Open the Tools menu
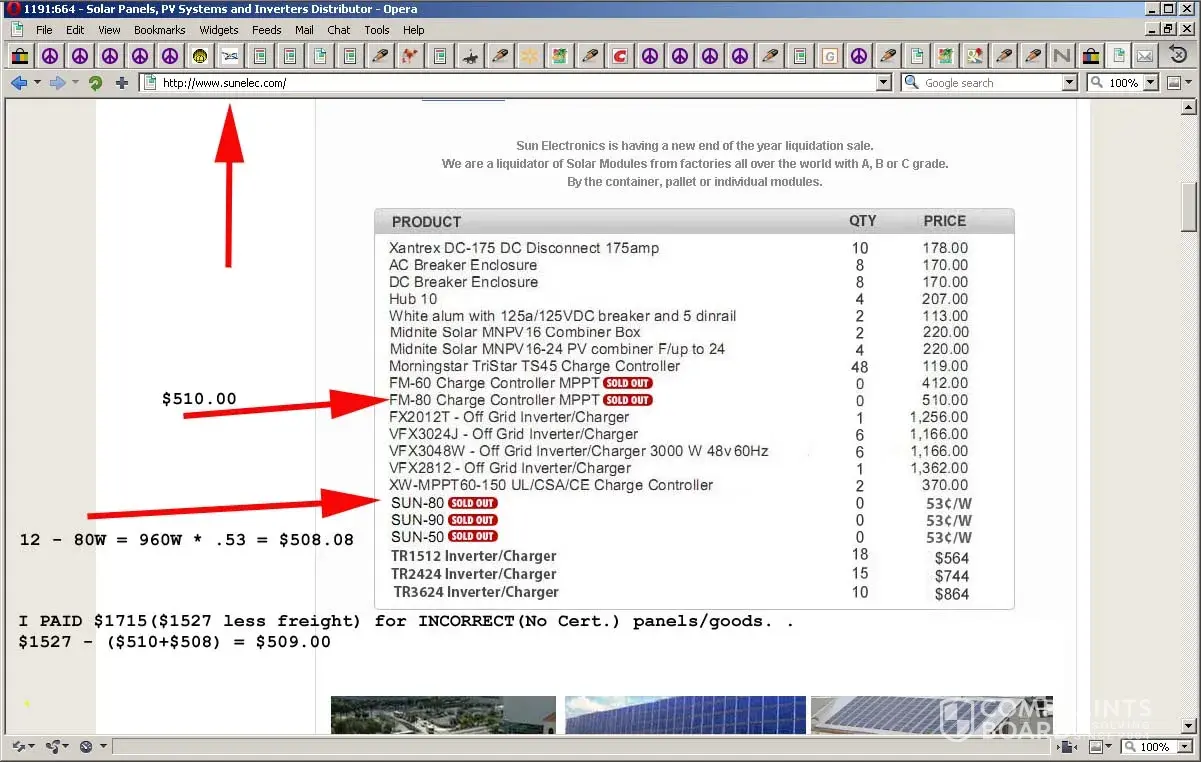 pyautogui.click(x=376, y=30)
